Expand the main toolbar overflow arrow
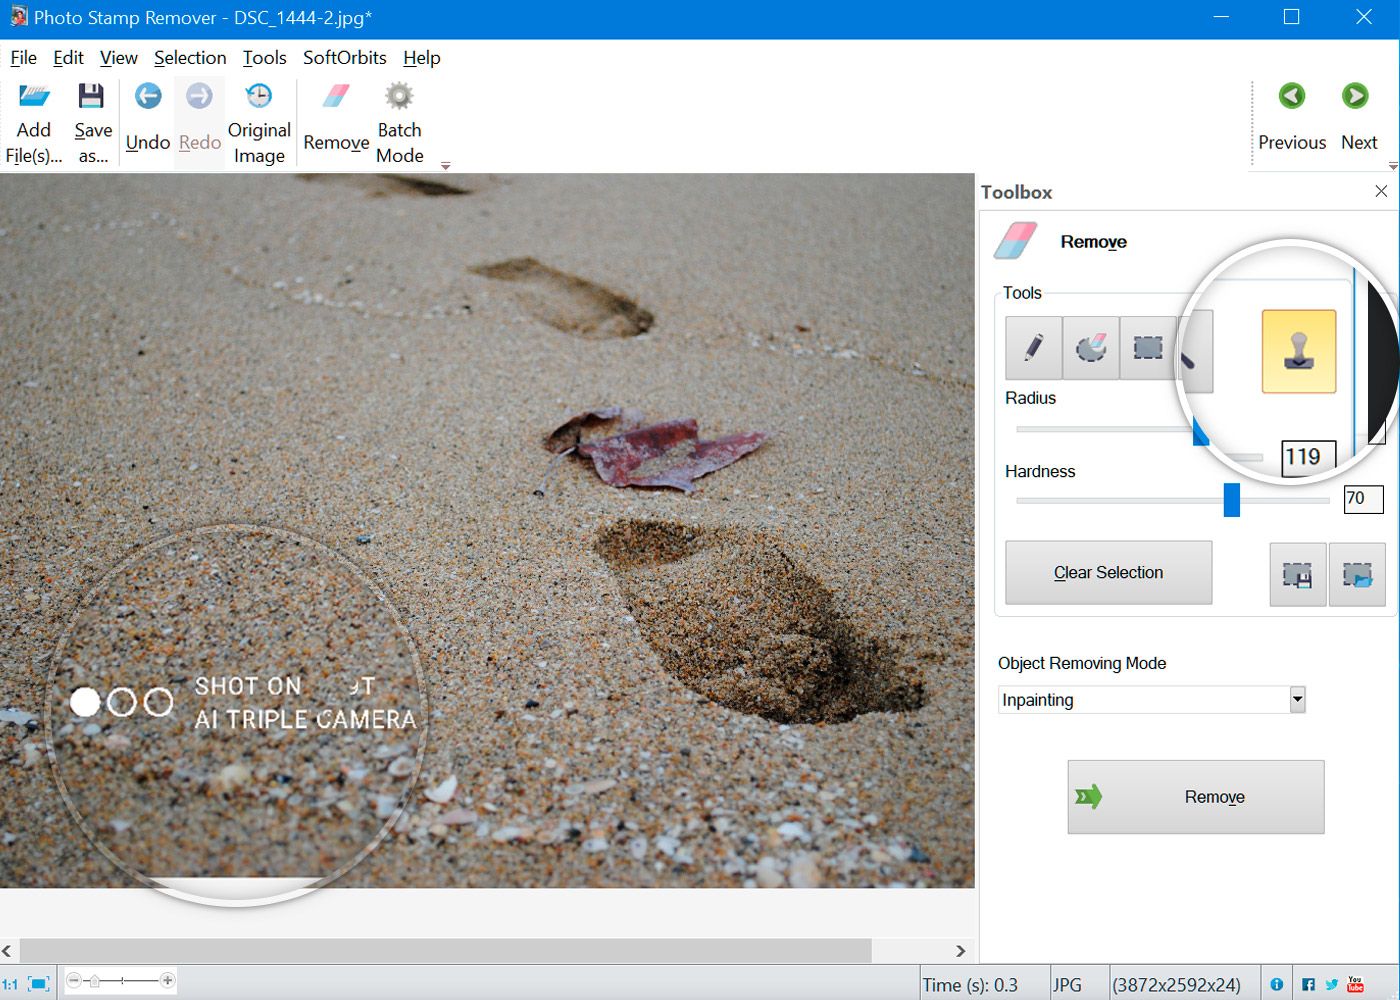This screenshot has width=1400, height=1000. click(446, 166)
